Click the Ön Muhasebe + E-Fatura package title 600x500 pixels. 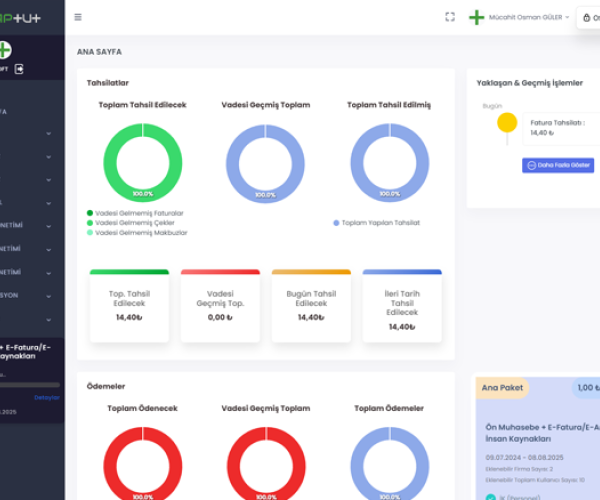[x=543, y=433]
